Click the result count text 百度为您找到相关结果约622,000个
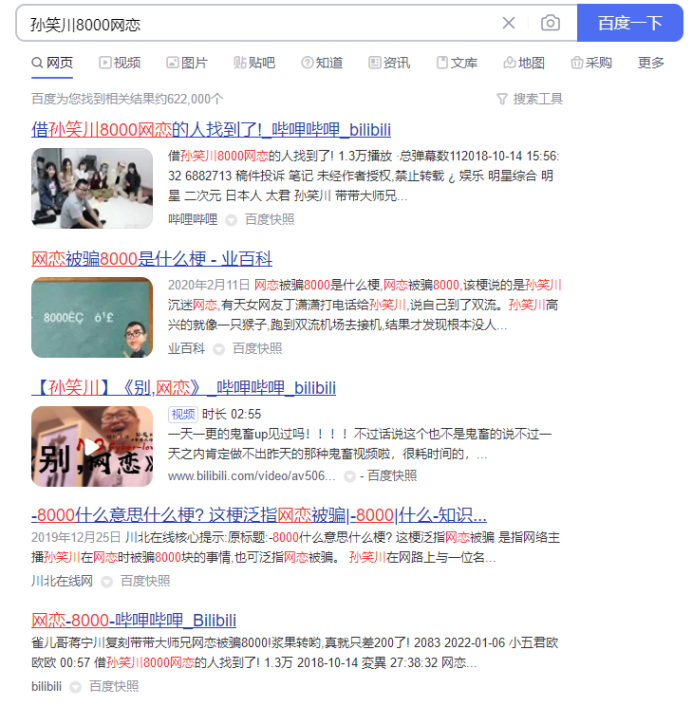The width and height of the screenshot is (692, 707). [x=127, y=99]
